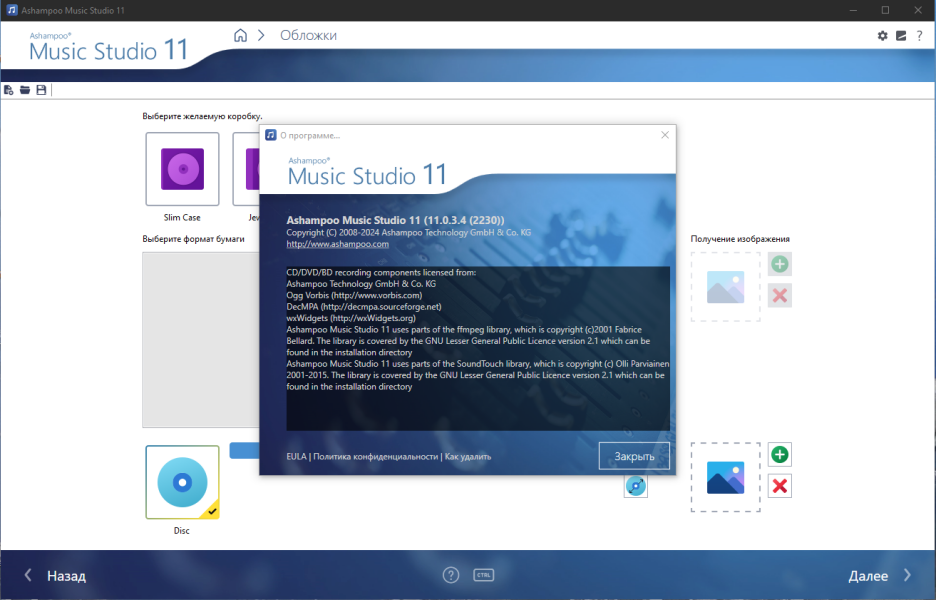Click the vivid image placeholder with dashed border

click(725, 477)
